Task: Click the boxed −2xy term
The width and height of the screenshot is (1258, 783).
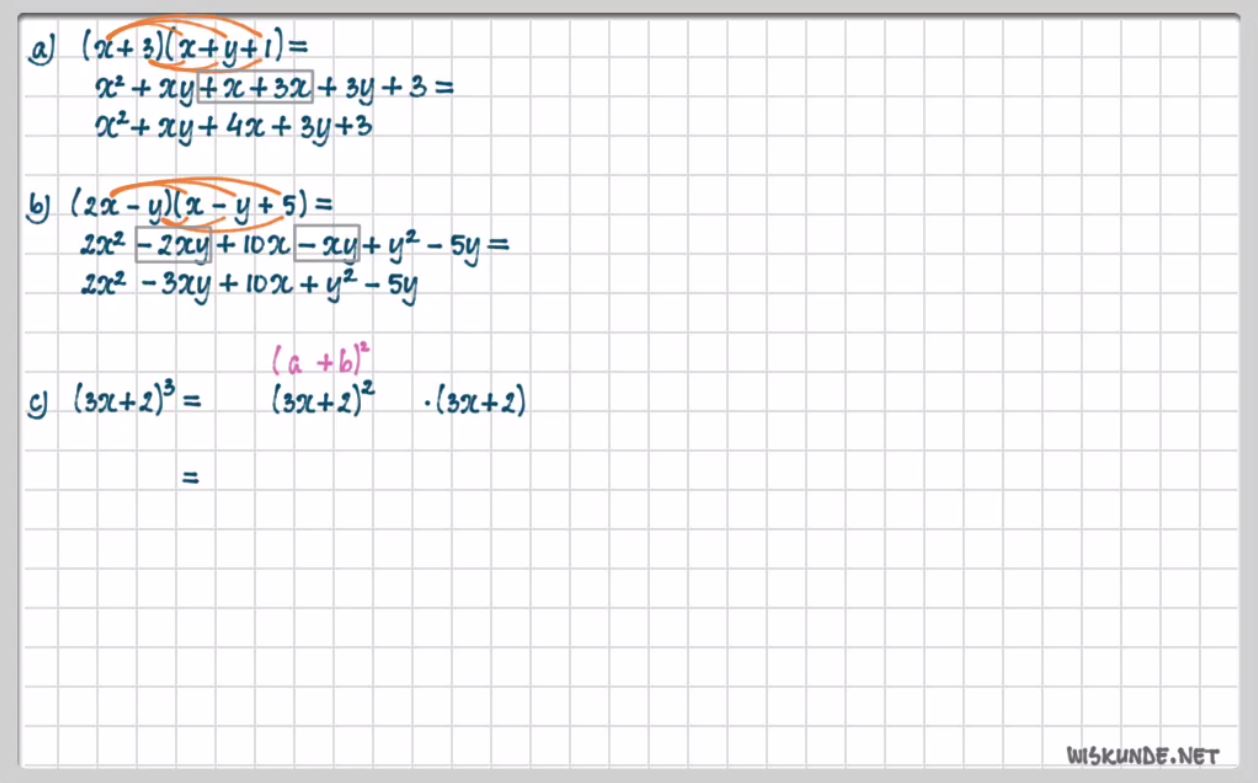Action: 173,245
